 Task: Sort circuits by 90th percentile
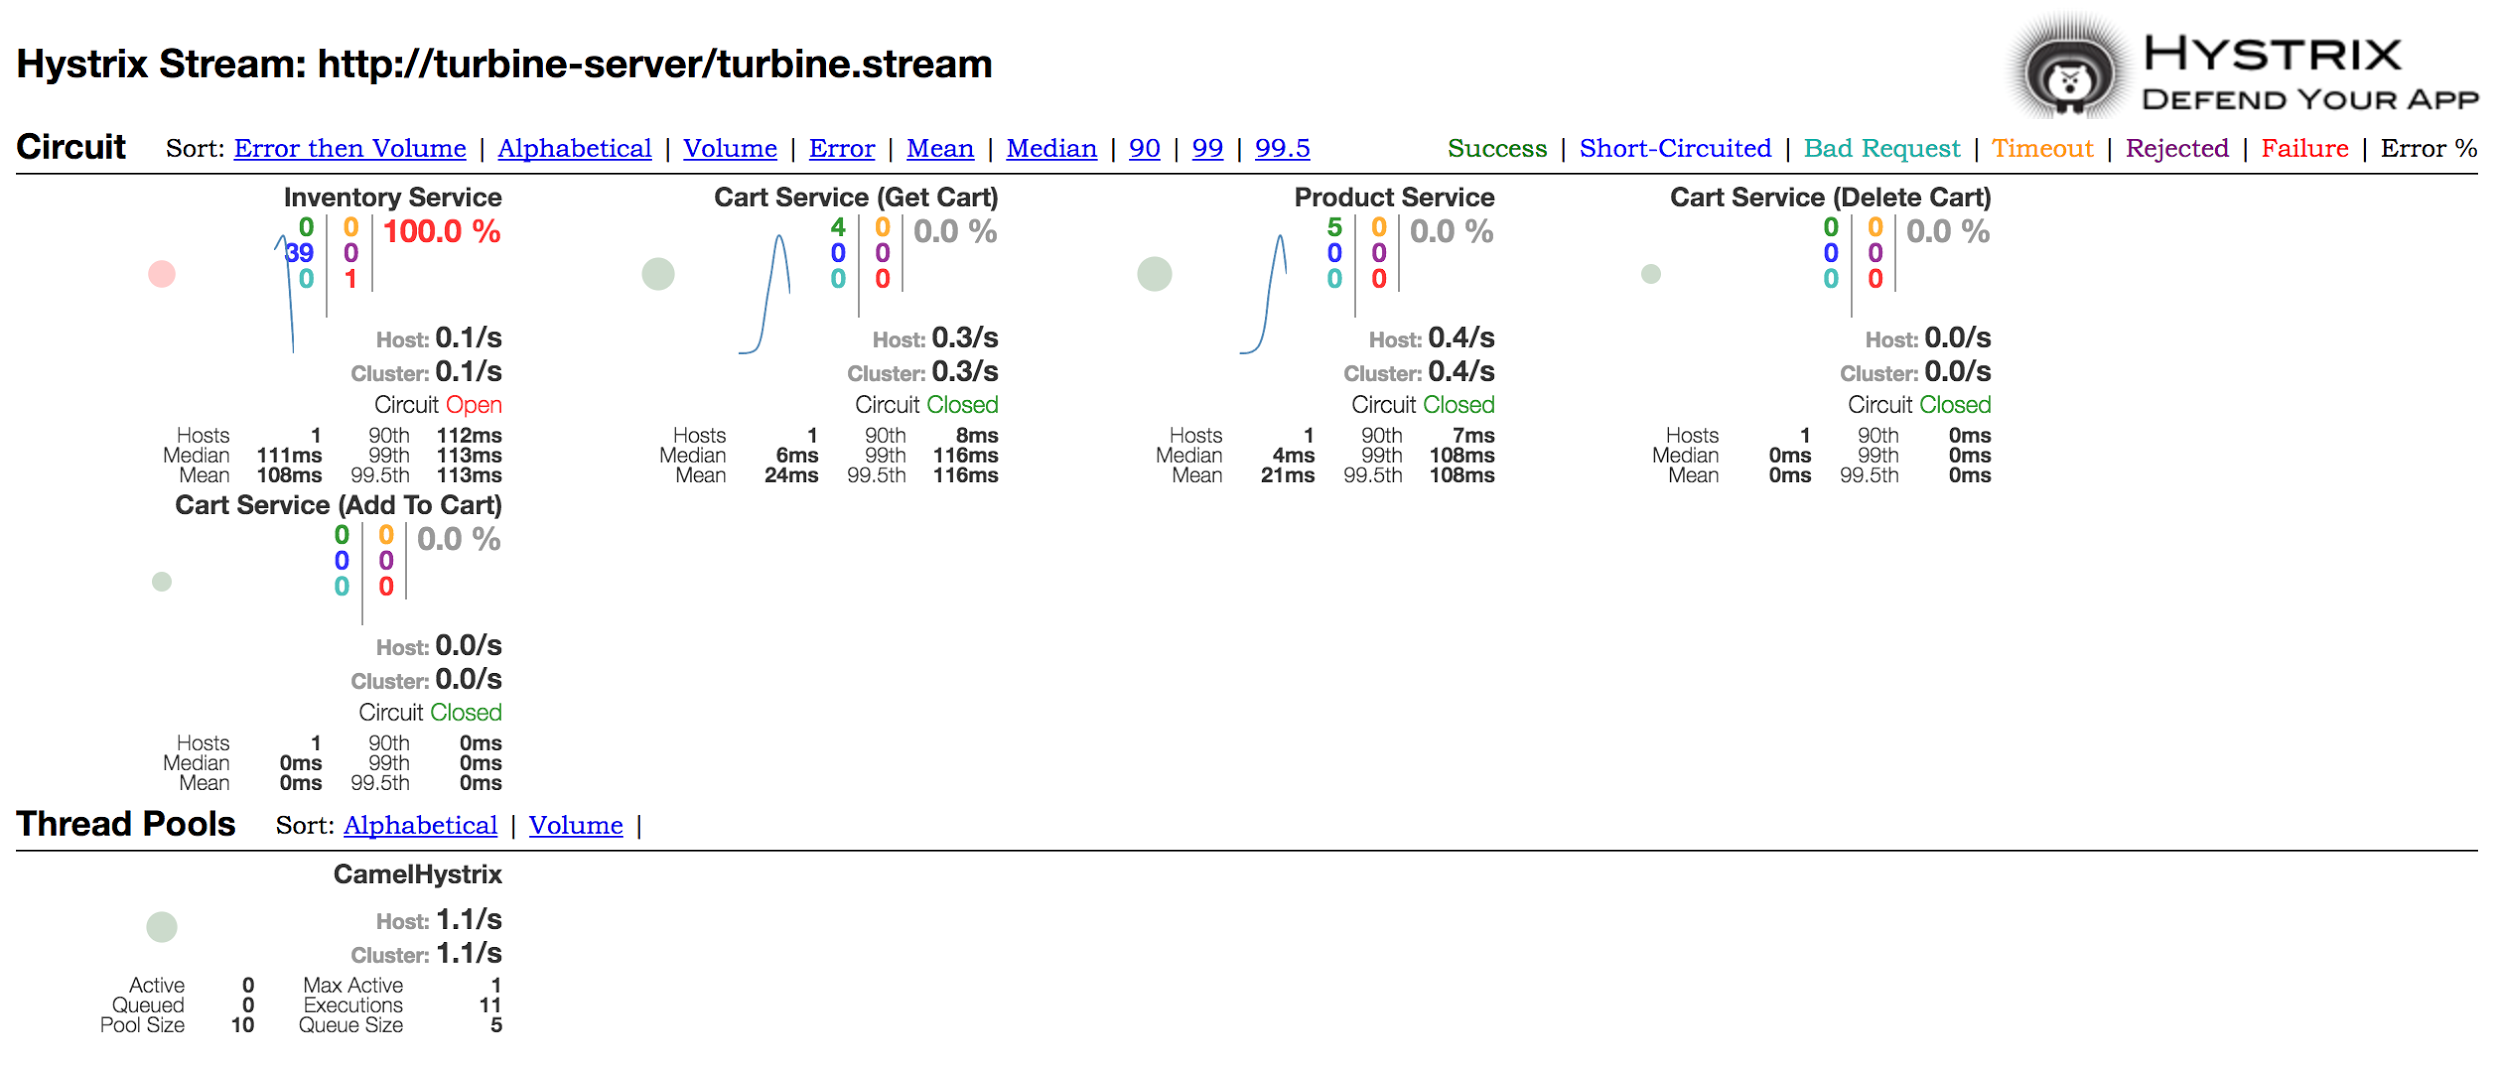(1144, 149)
